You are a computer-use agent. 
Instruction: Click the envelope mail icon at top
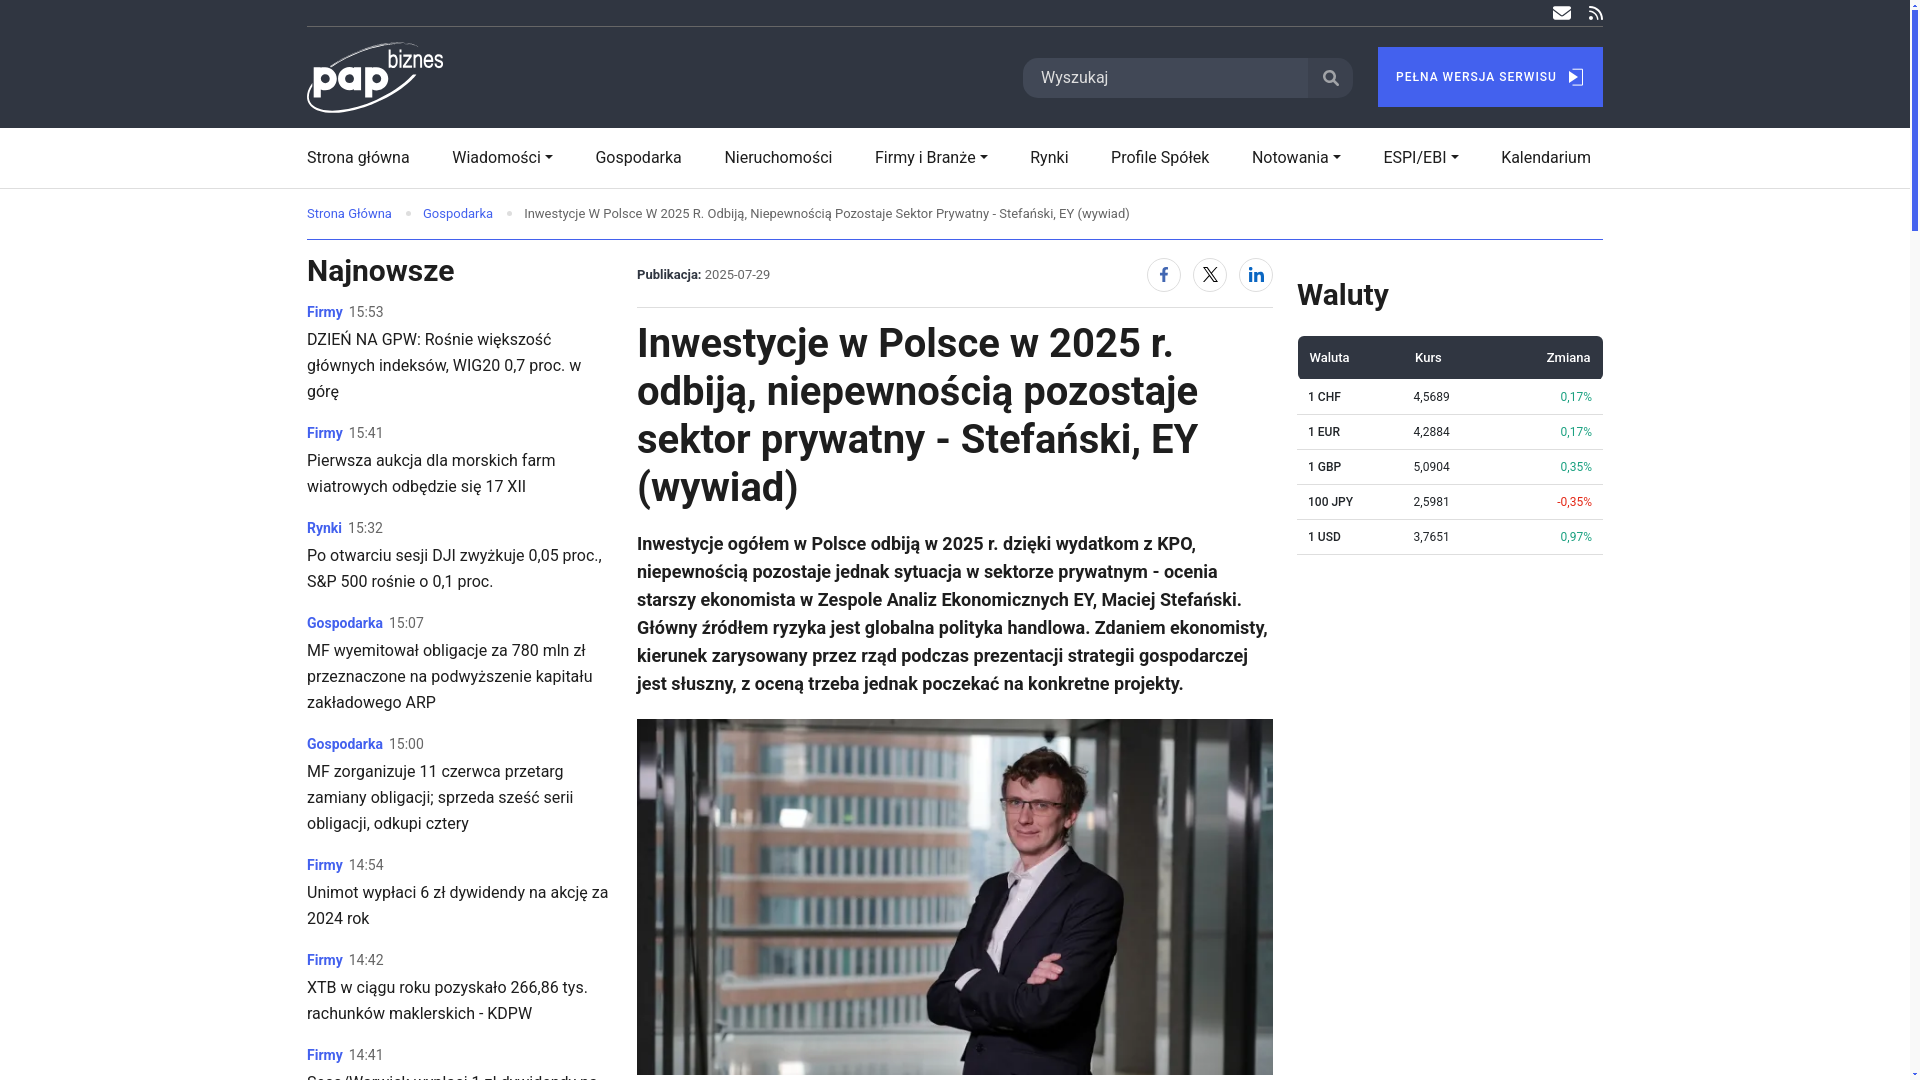click(x=1561, y=13)
